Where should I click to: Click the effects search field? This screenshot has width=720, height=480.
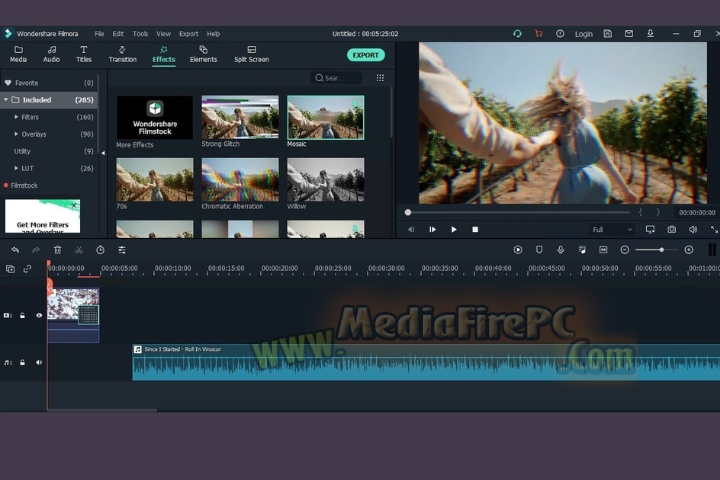[x=336, y=78]
